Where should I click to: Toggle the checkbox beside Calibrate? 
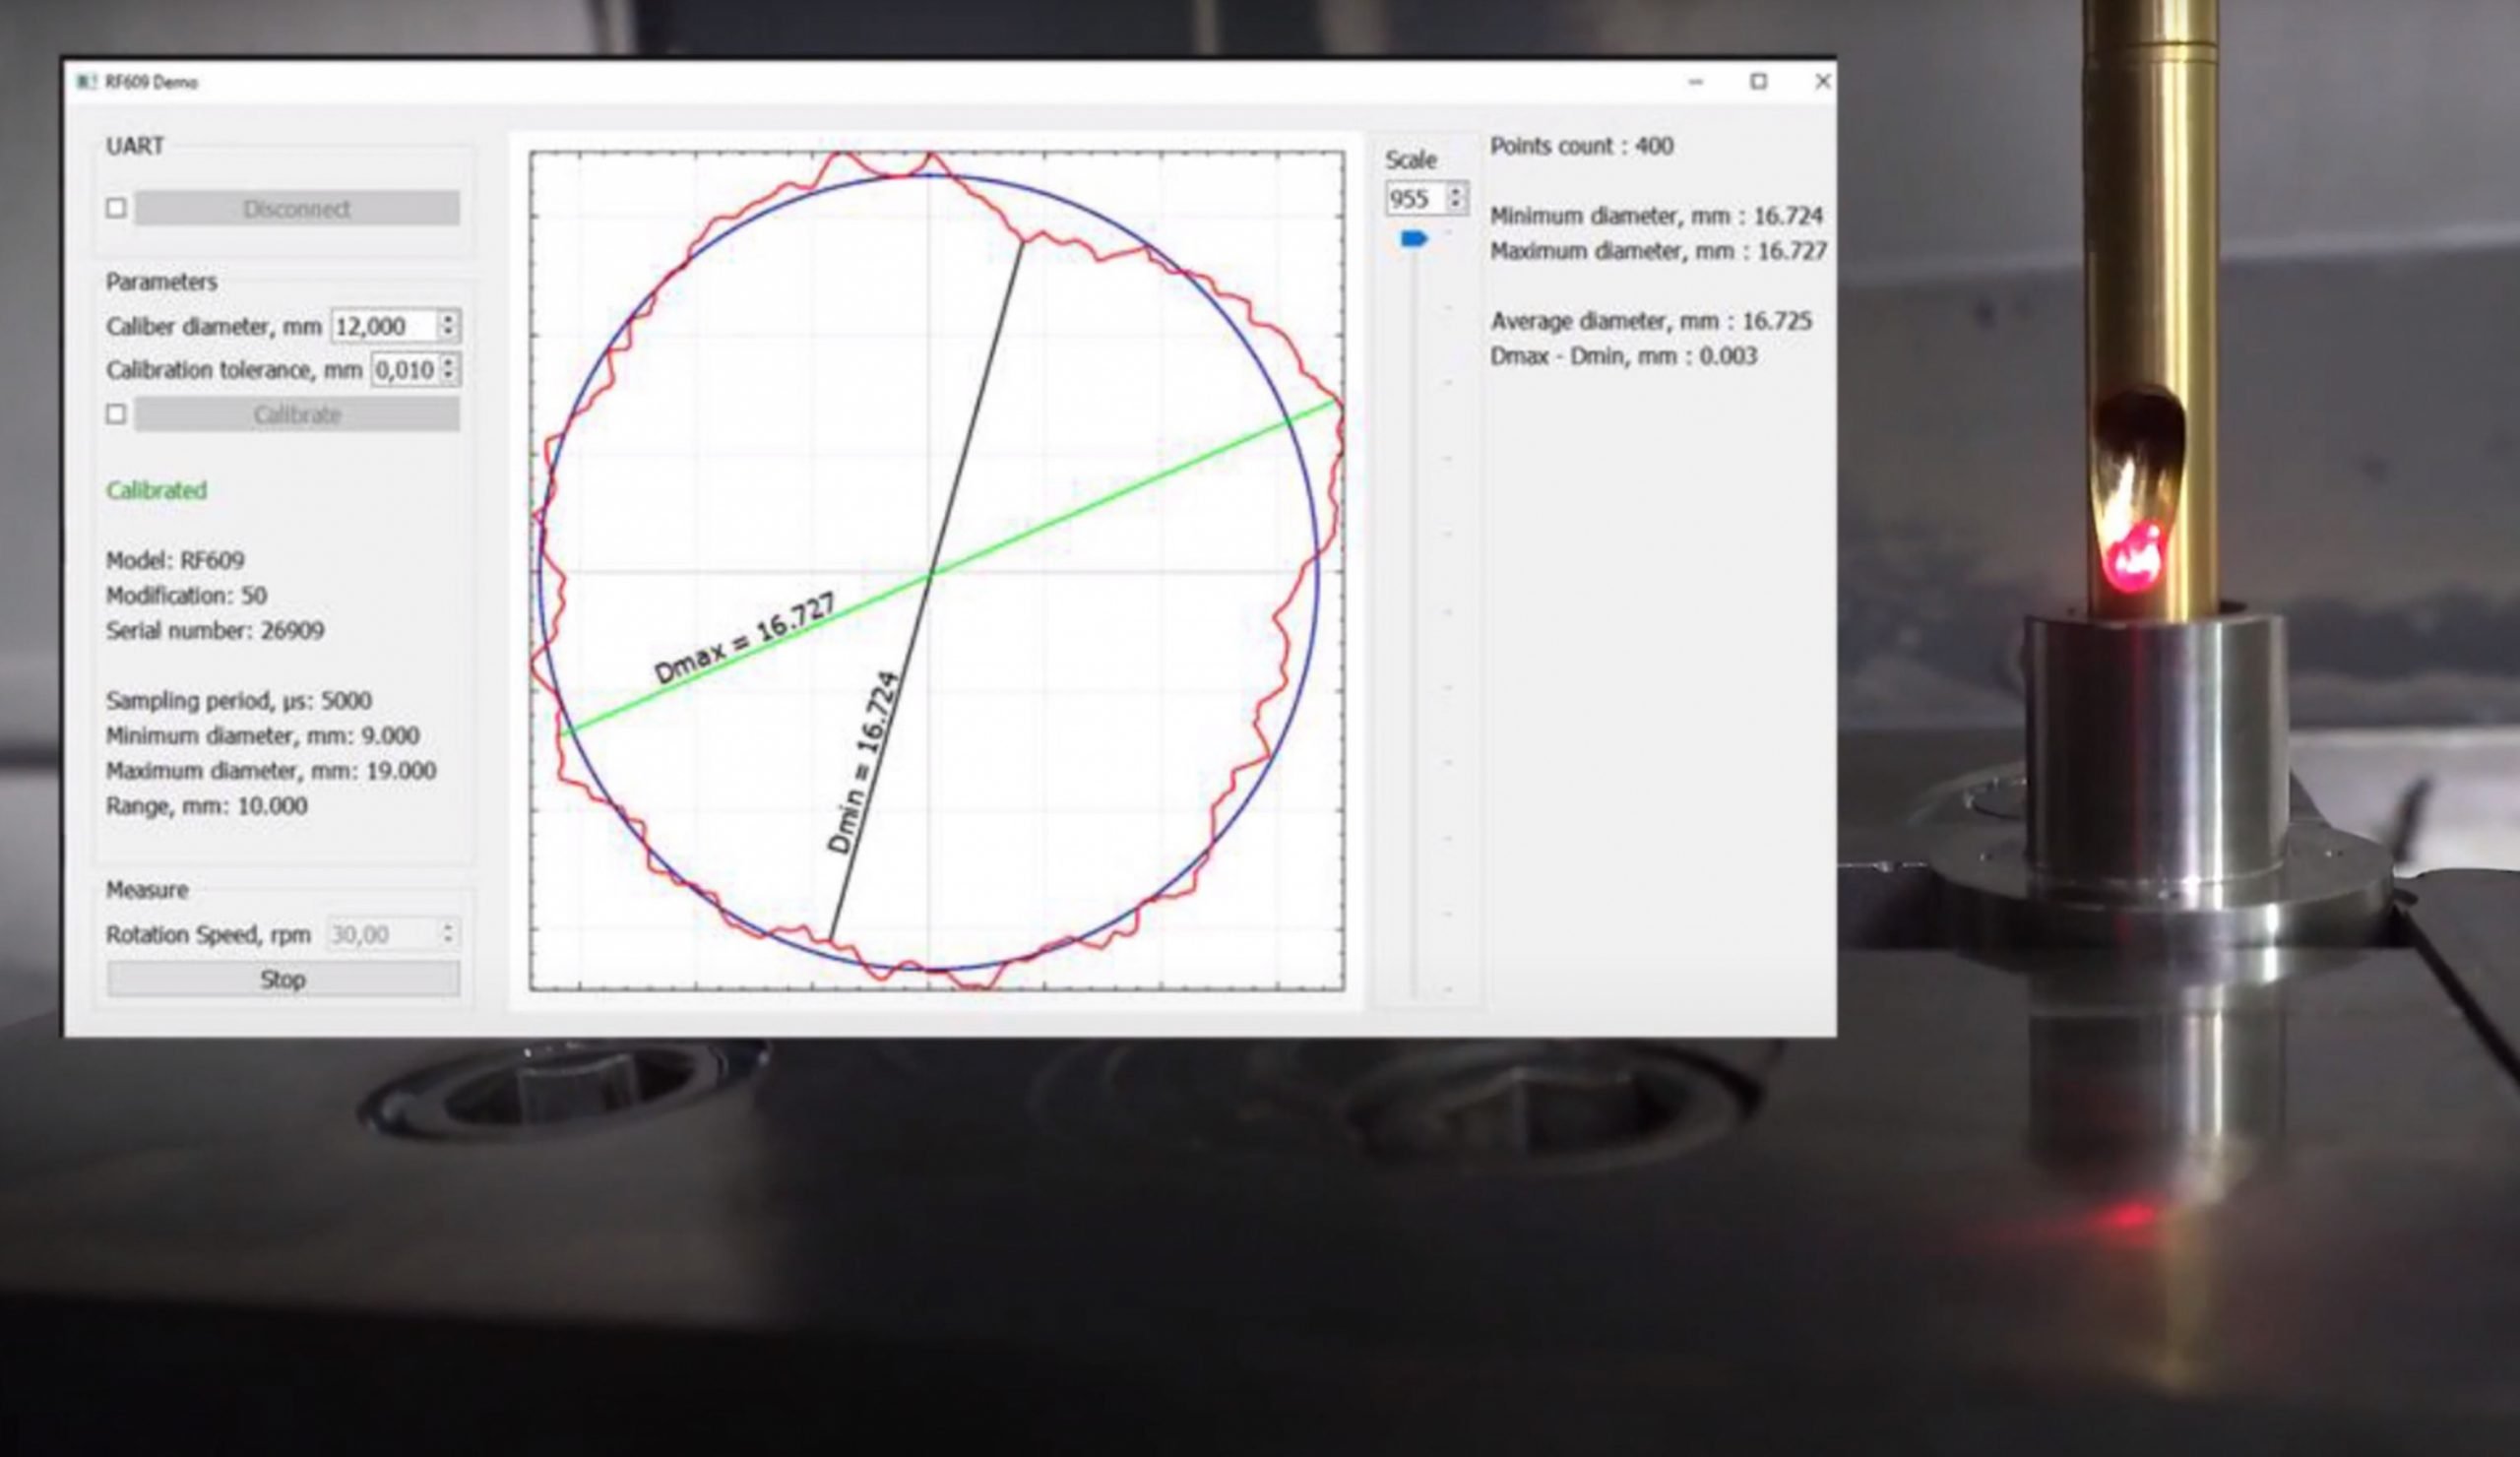(x=116, y=414)
